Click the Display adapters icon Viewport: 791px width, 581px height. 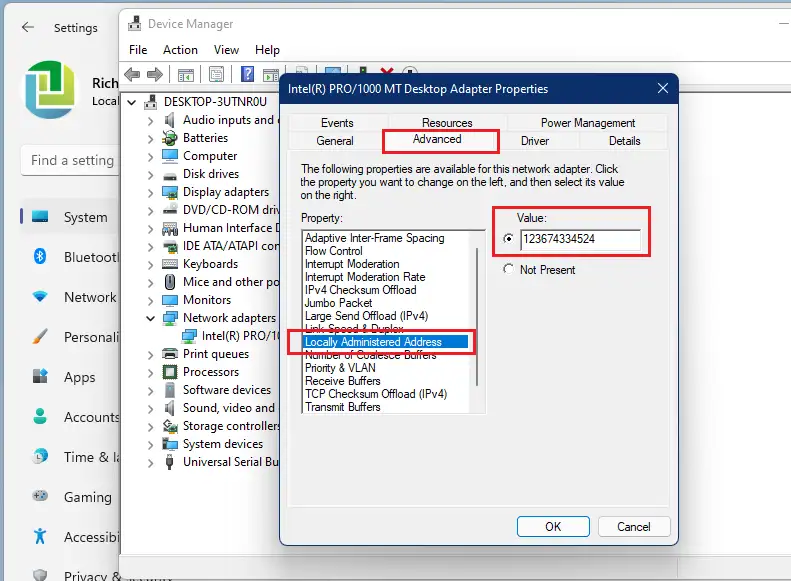point(170,192)
